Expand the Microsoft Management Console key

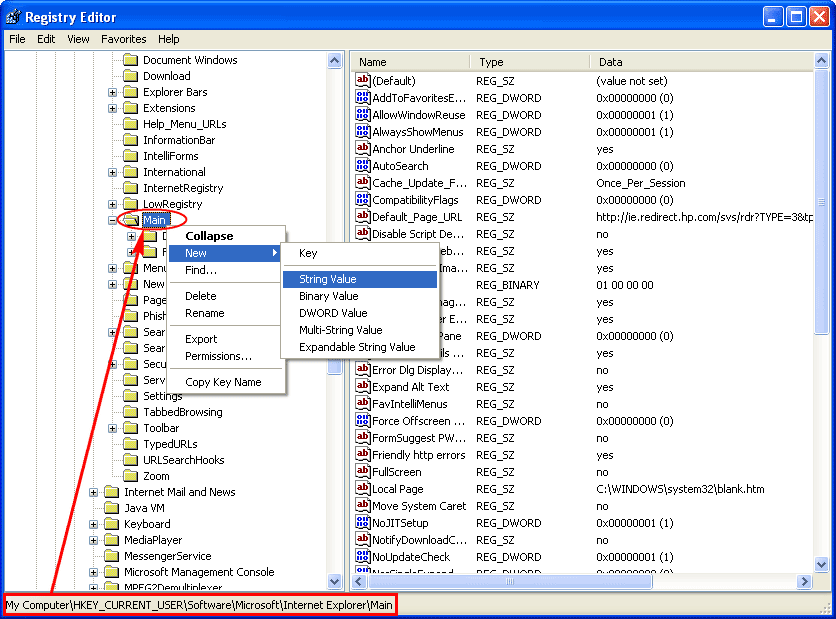click(x=93, y=572)
